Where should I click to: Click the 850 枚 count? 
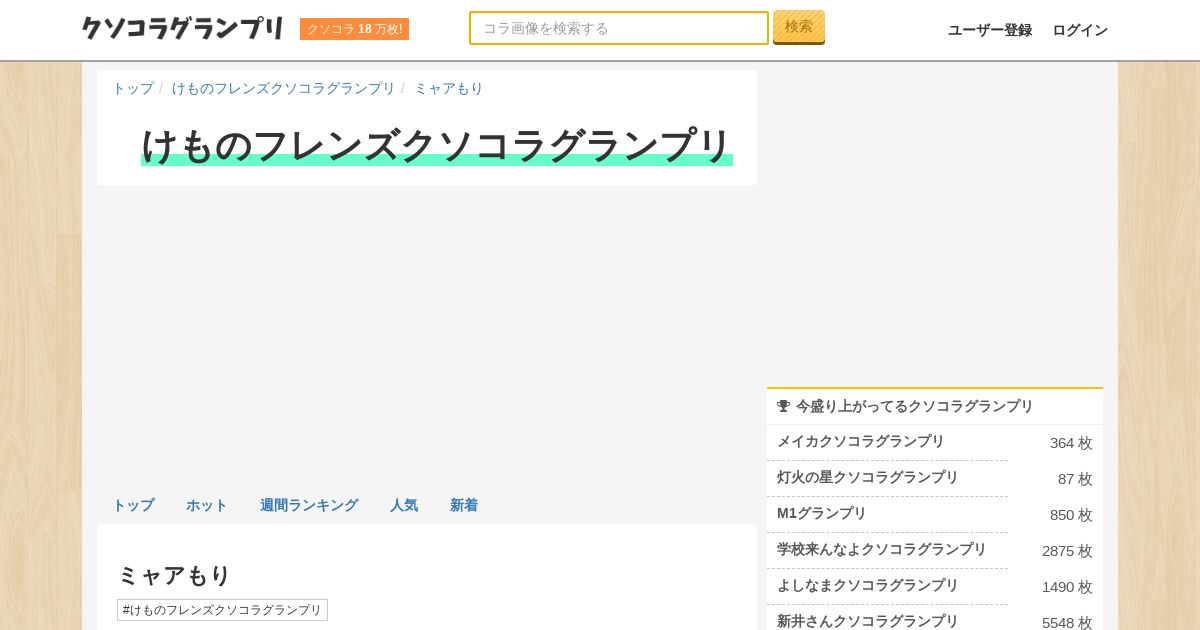click(x=1071, y=515)
